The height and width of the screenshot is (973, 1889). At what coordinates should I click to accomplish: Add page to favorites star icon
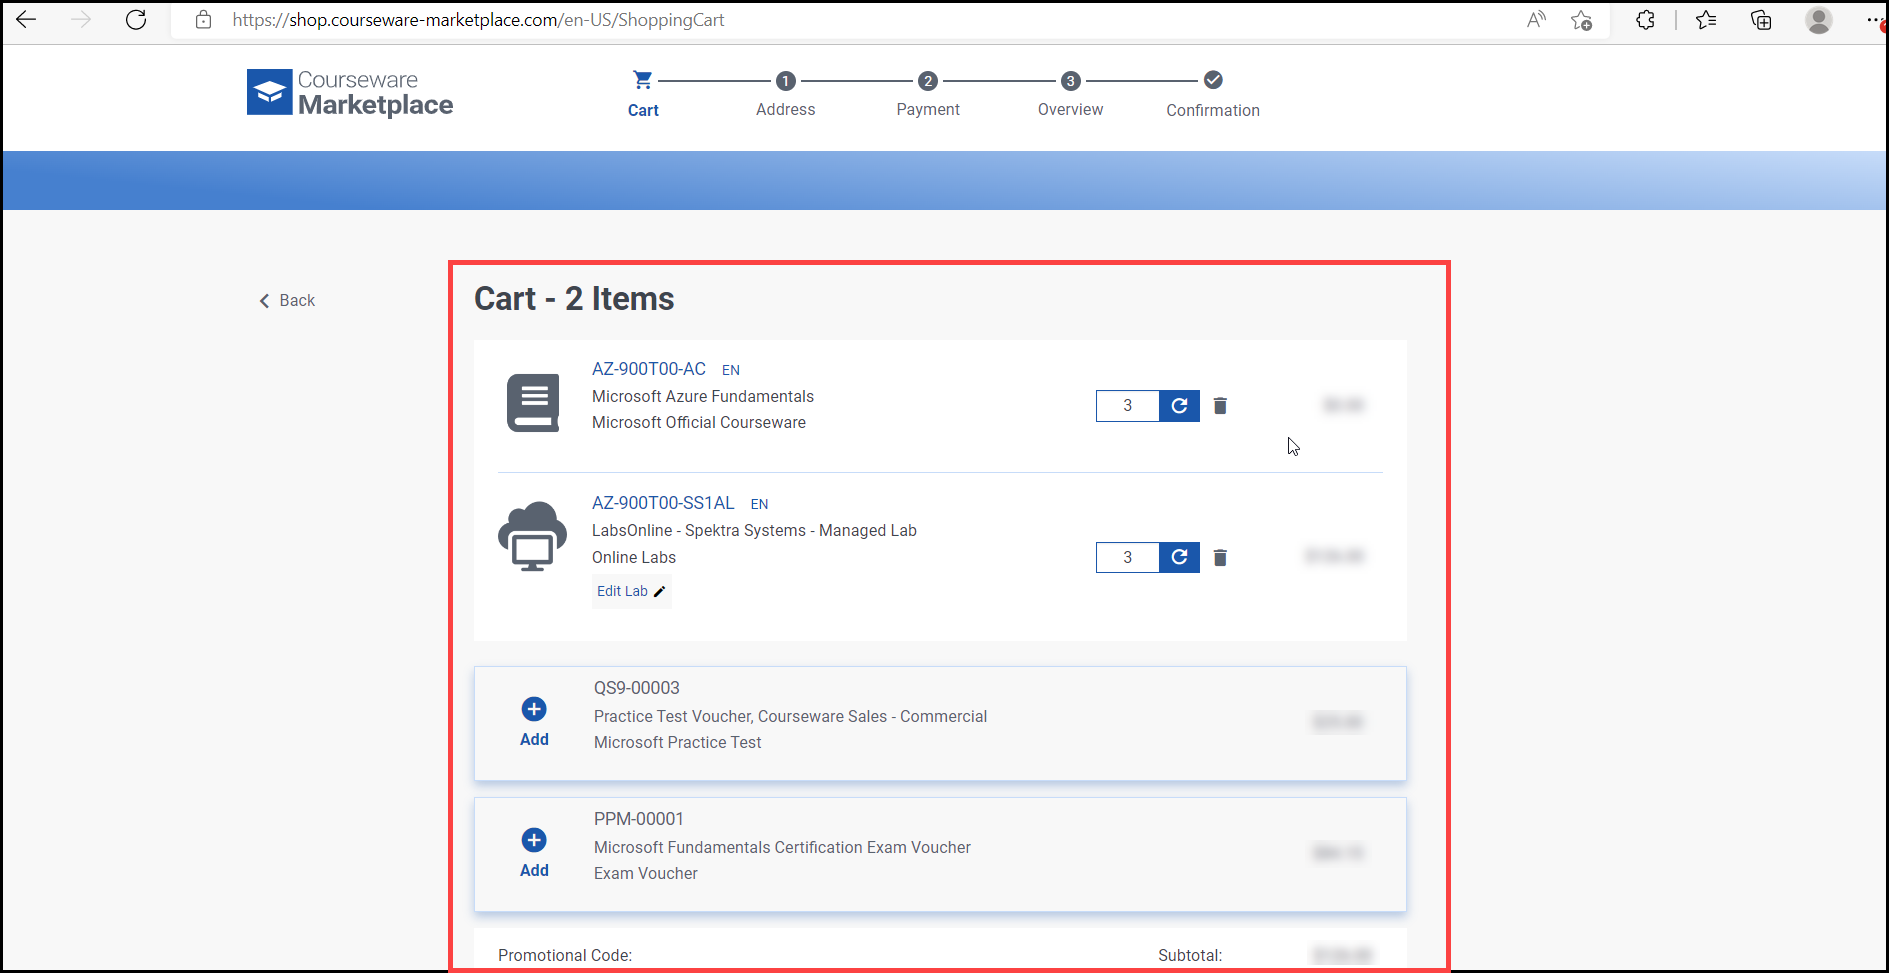click(x=1581, y=19)
